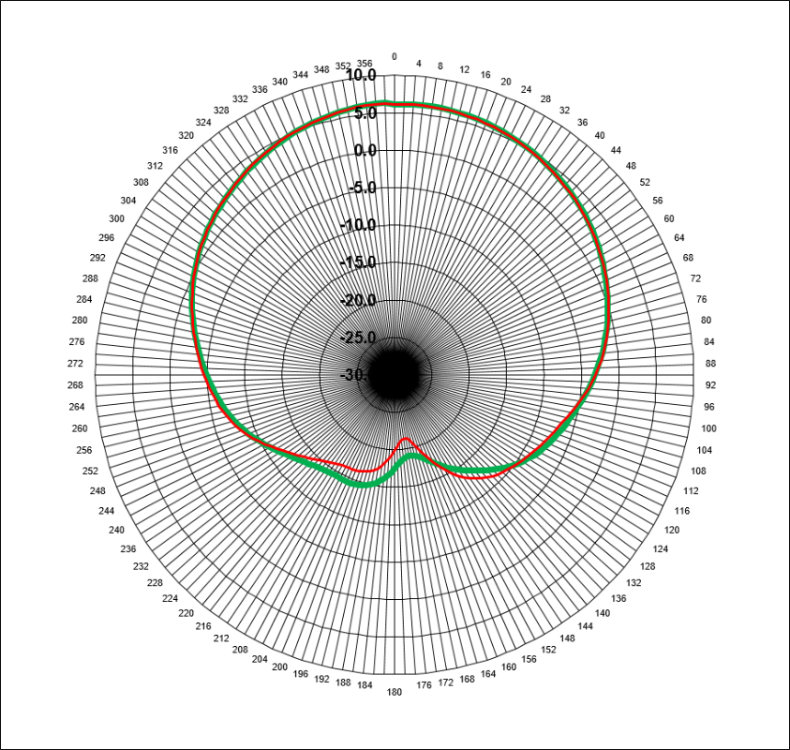Click the -25.0 radial scale label
The width and height of the screenshot is (790, 750).
(358, 338)
